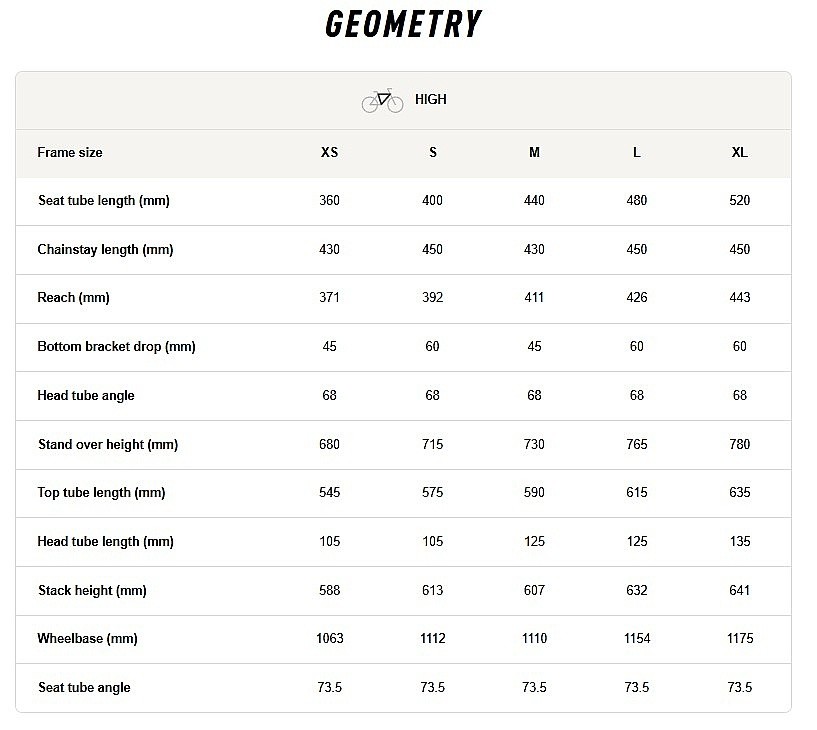The image size is (817, 730).
Task: Click the Frame size row label
Action: point(70,153)
